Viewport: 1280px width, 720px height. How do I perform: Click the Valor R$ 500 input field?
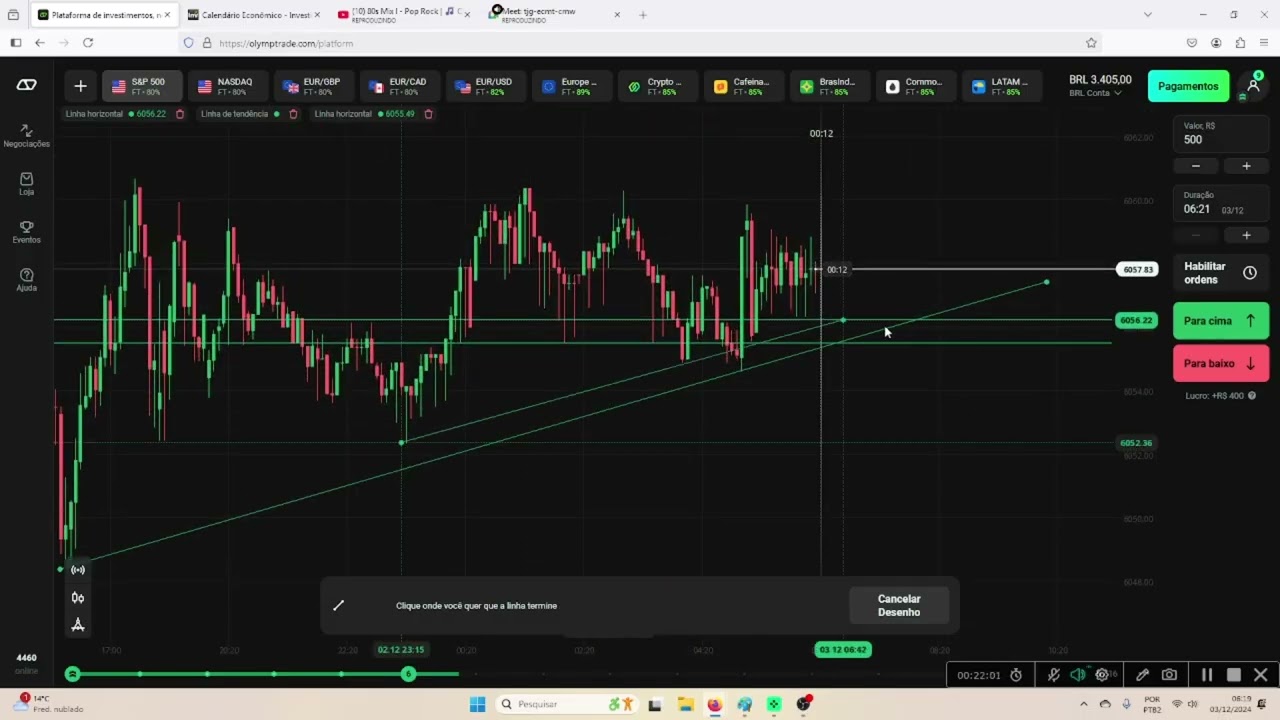pos(1221,134)
